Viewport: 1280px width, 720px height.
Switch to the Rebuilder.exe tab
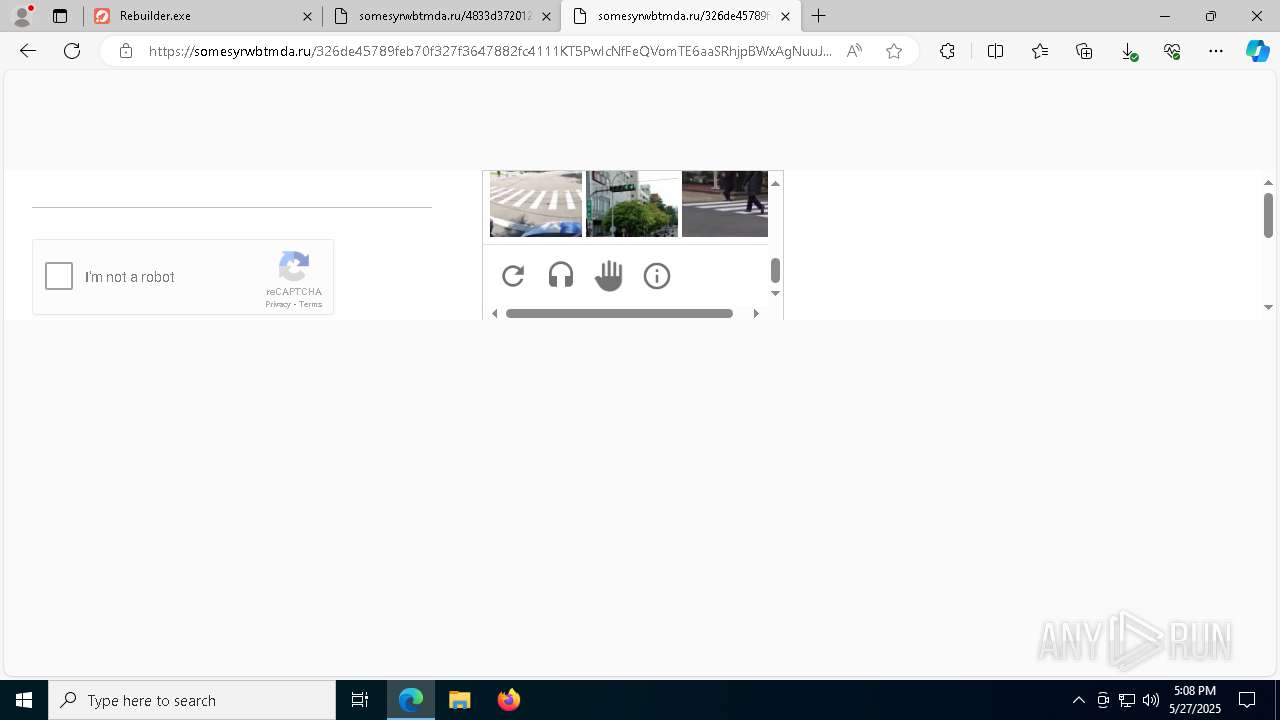tap(201, 16)
